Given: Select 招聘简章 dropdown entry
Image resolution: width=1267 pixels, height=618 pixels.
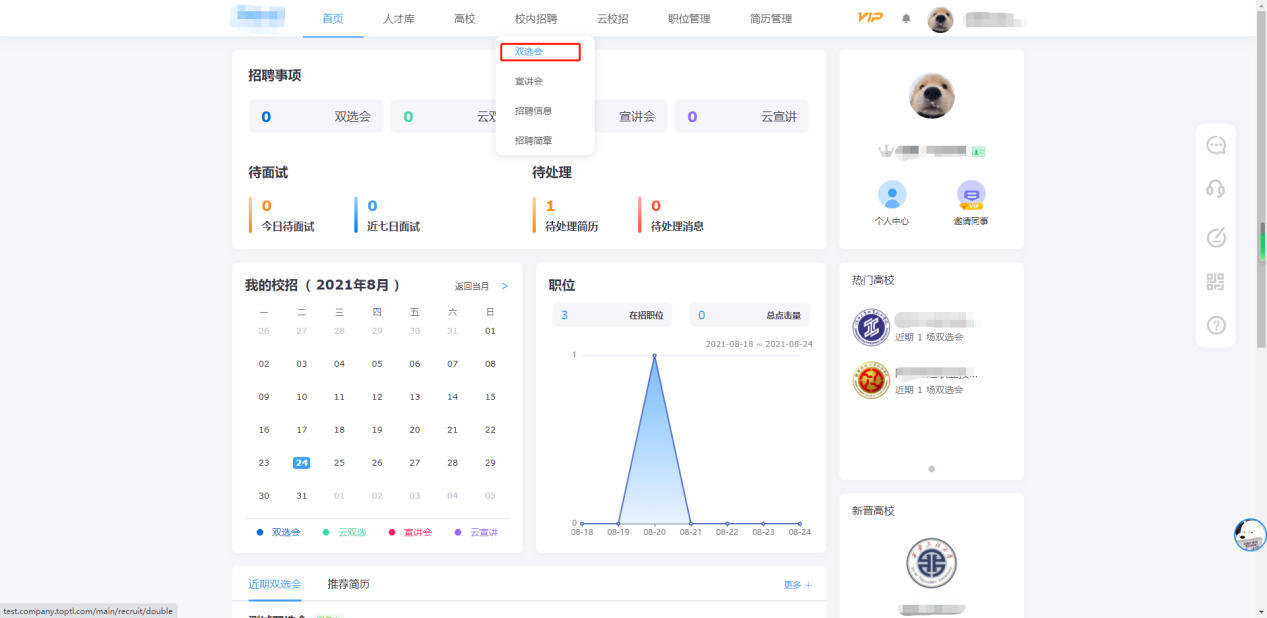Looking at the screenshot, I should (x=533, y=141).
